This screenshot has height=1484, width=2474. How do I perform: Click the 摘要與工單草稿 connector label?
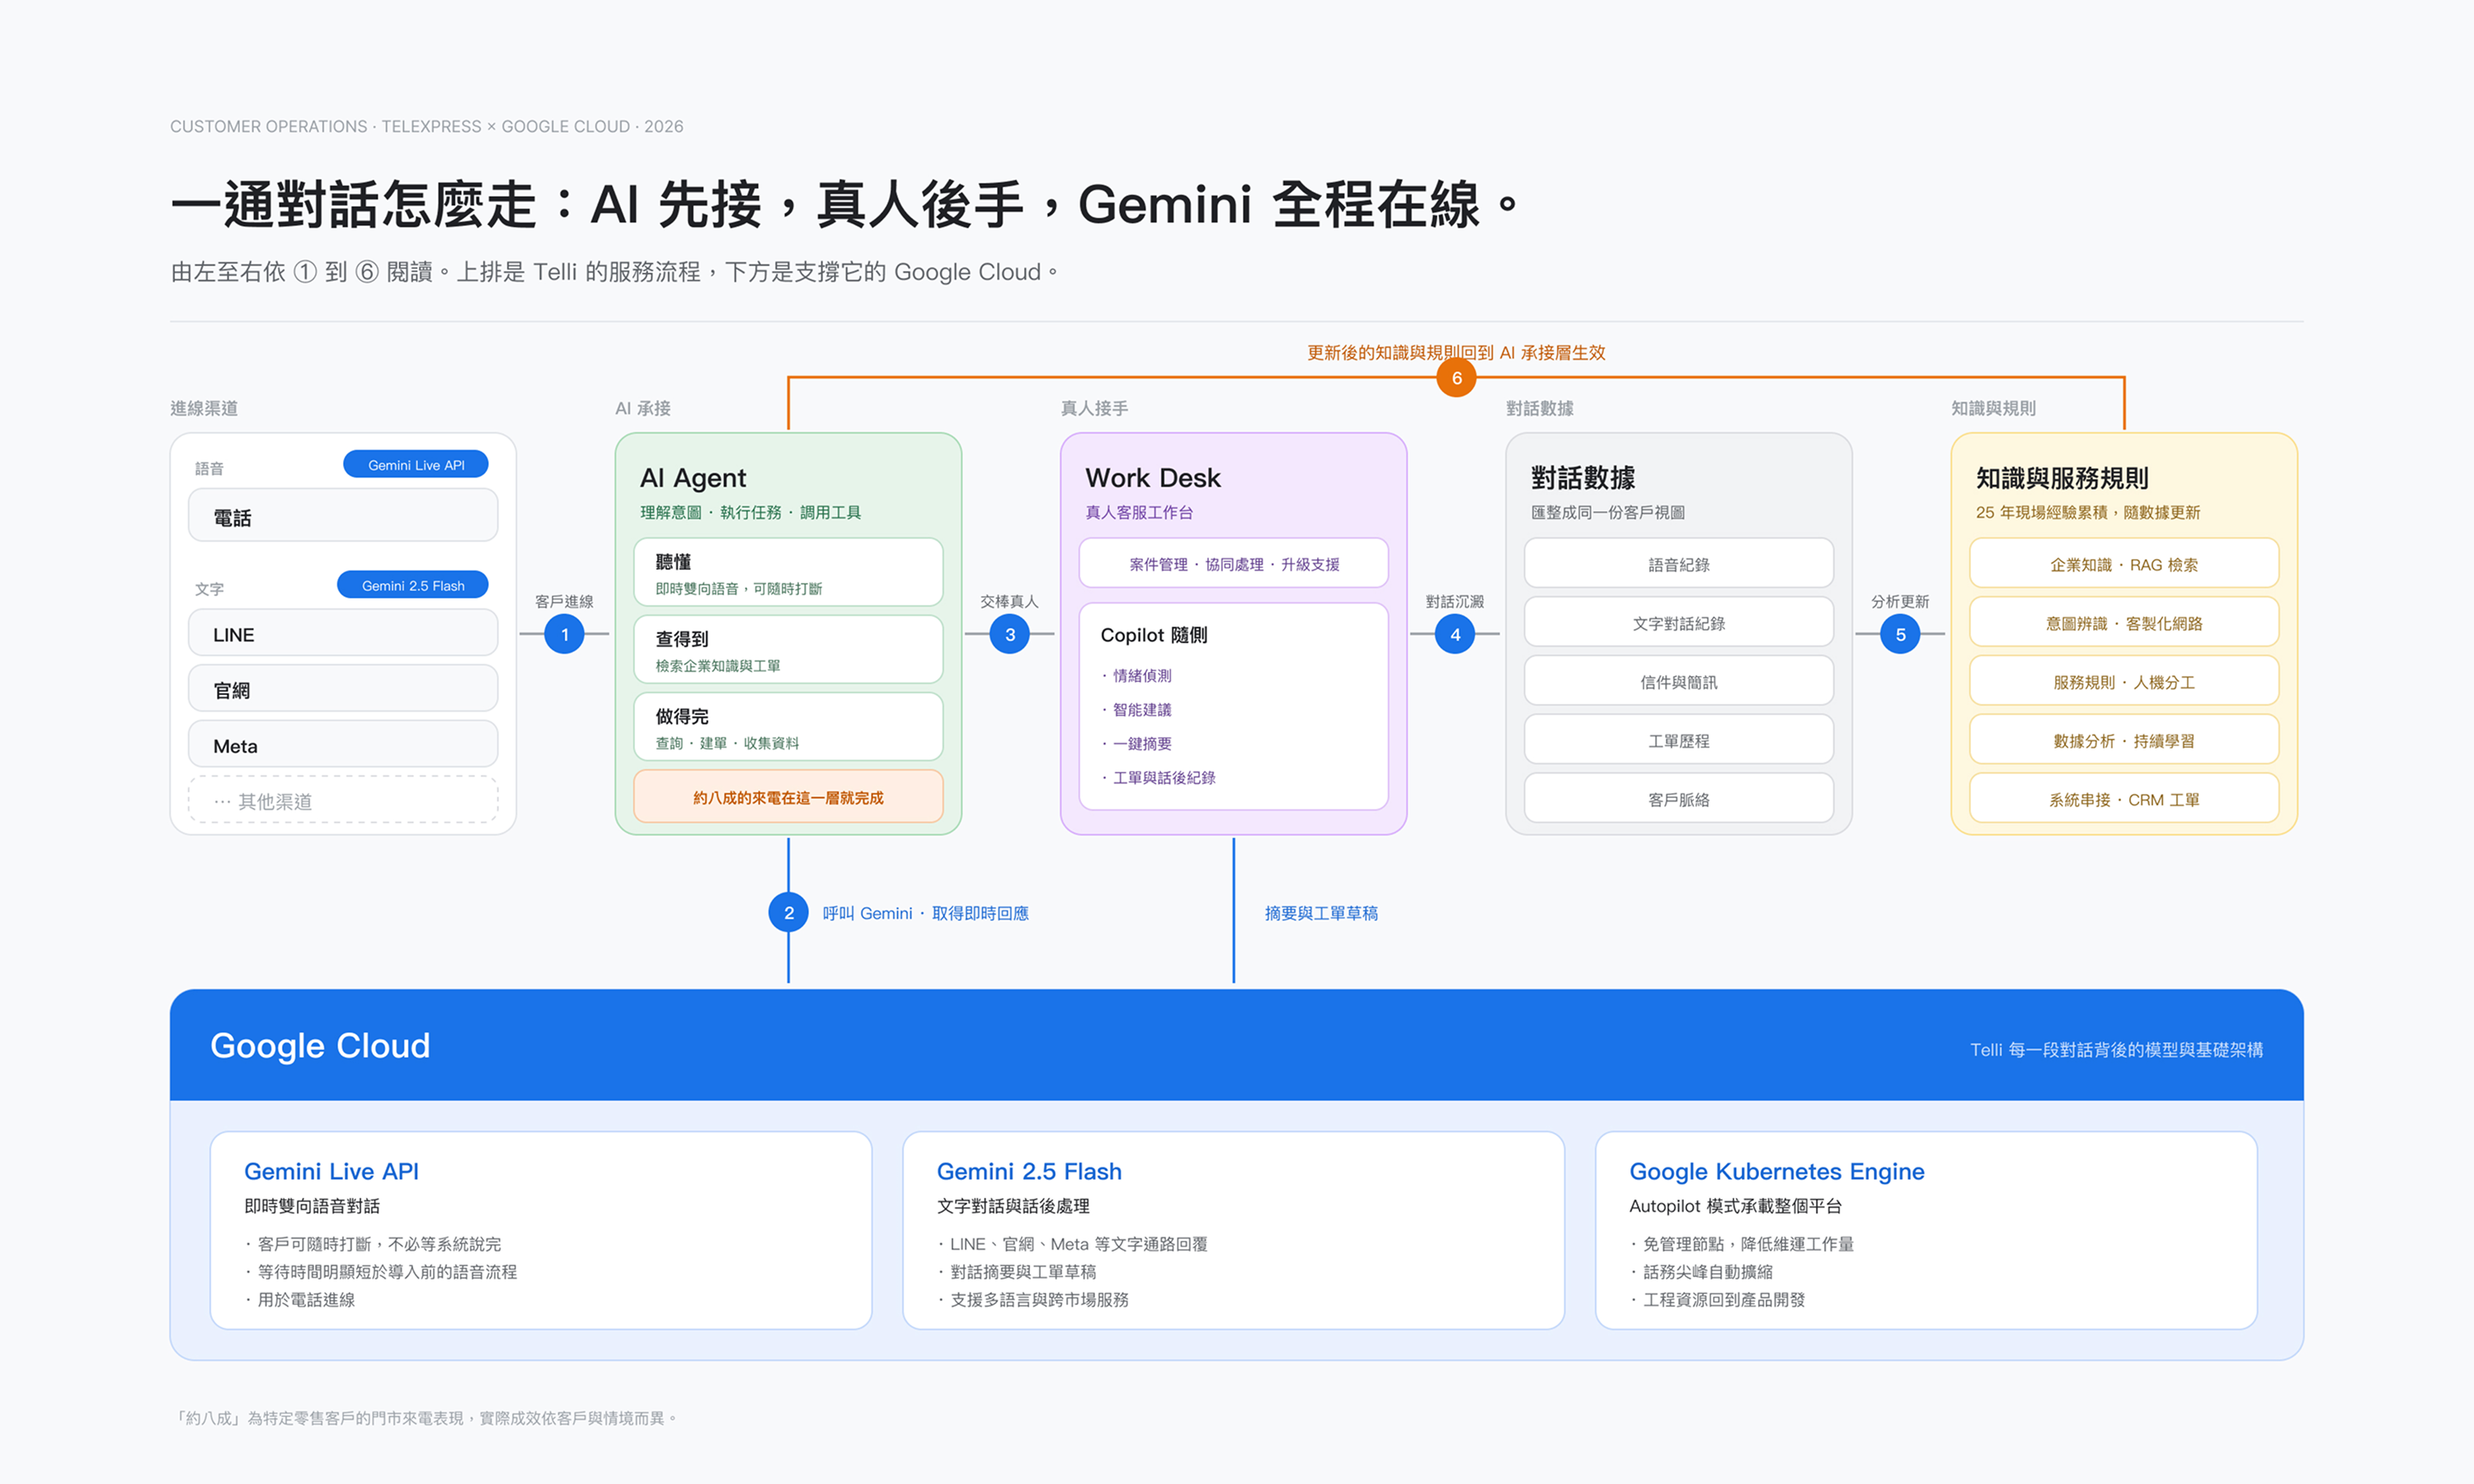coord(1321,913)
